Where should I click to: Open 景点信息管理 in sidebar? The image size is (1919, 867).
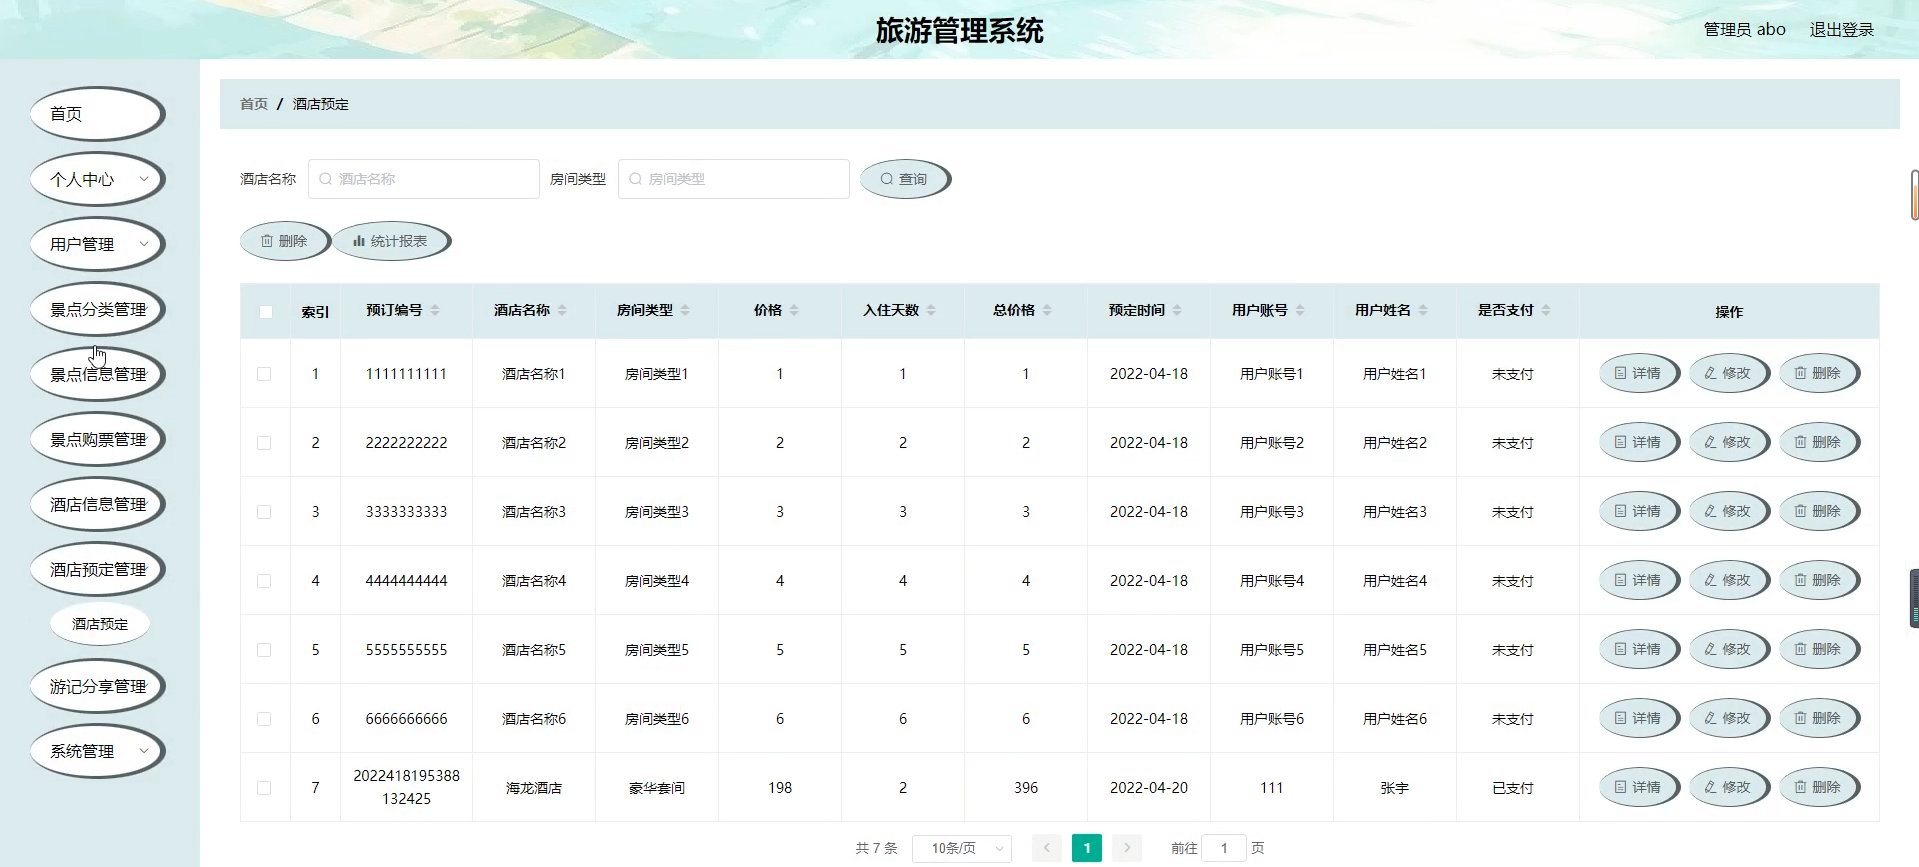pyautogui.click(x=97, y=374)
